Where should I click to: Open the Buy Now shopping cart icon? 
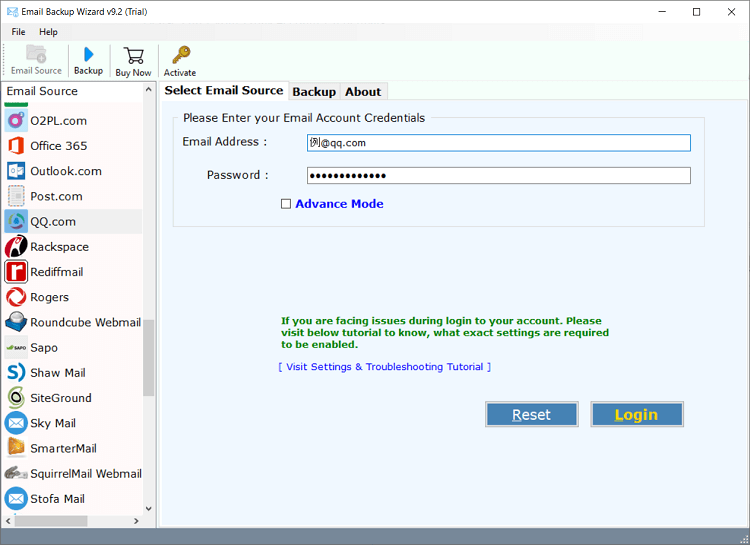(x=133, y=56)
